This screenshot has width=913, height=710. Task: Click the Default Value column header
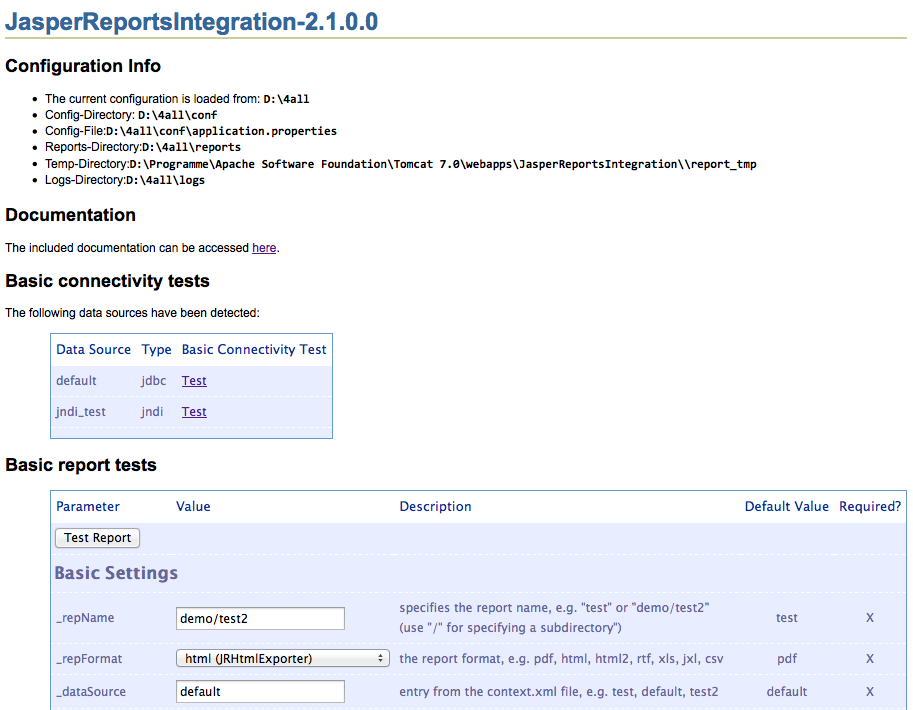(786, 507)
